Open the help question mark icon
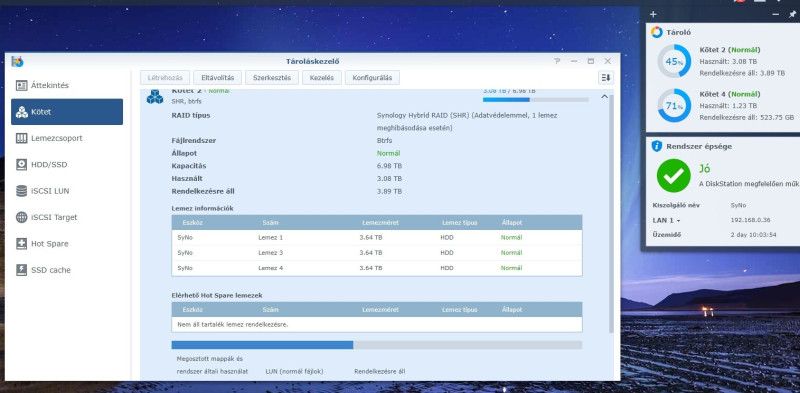The image size is (800, 393). pyautogui.click(x=557, y=61)
